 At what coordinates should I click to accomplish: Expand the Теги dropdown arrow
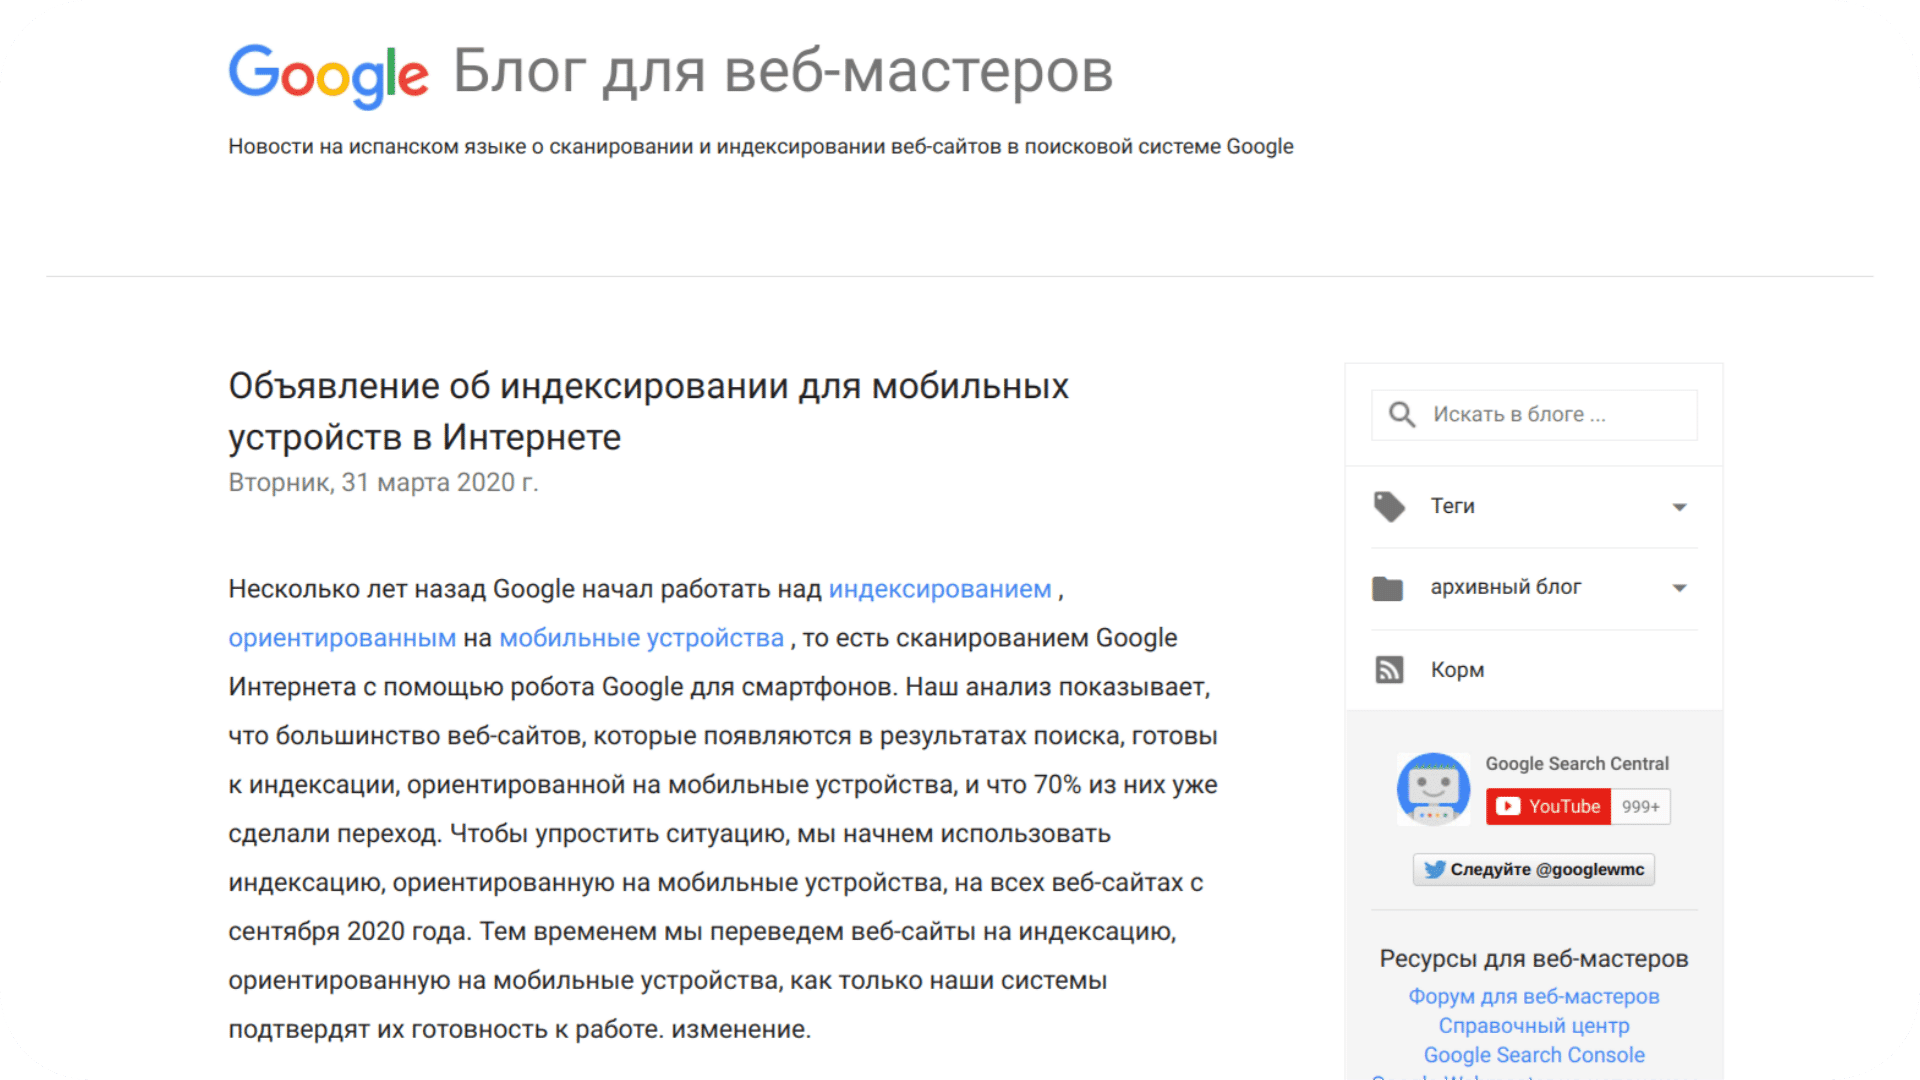[1680, 507]
